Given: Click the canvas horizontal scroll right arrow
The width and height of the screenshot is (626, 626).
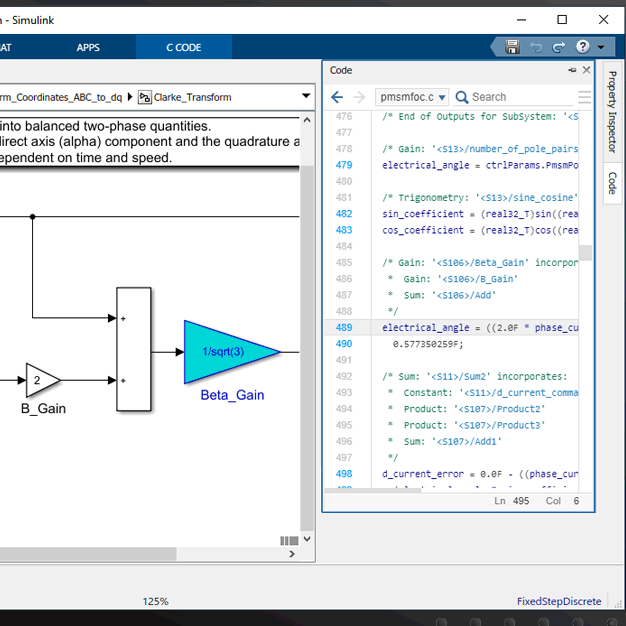Looking at the screenshot, I should (x=292, y=554).
